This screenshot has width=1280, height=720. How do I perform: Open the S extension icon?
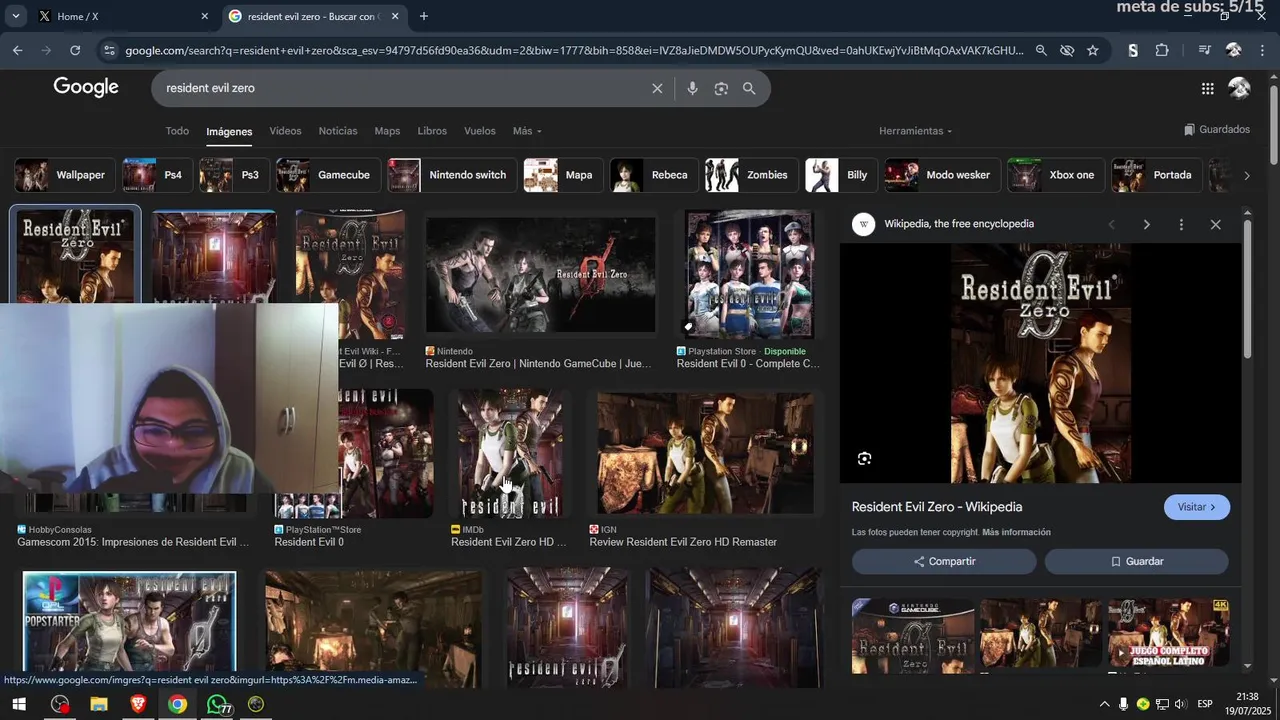(1133, 50)
